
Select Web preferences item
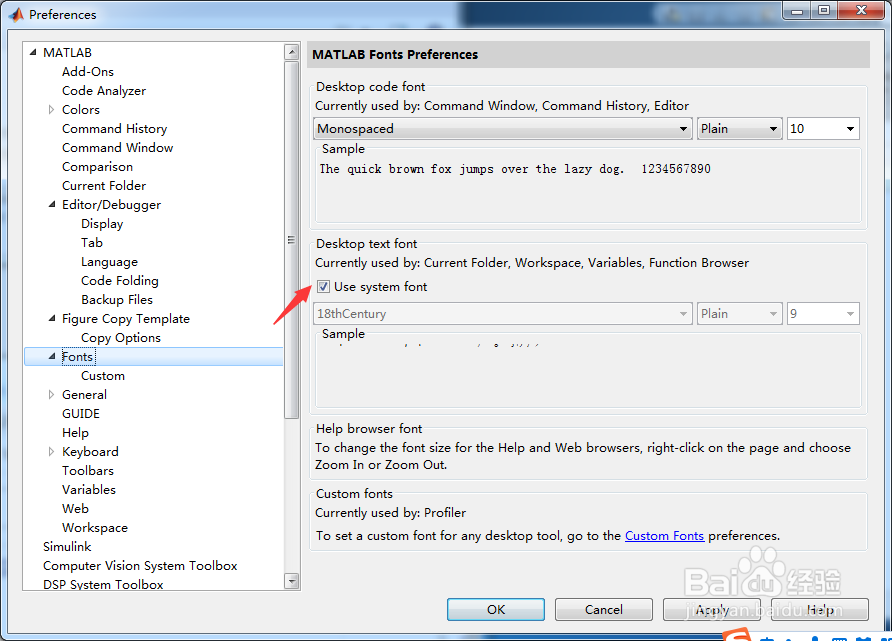(75, 508)
